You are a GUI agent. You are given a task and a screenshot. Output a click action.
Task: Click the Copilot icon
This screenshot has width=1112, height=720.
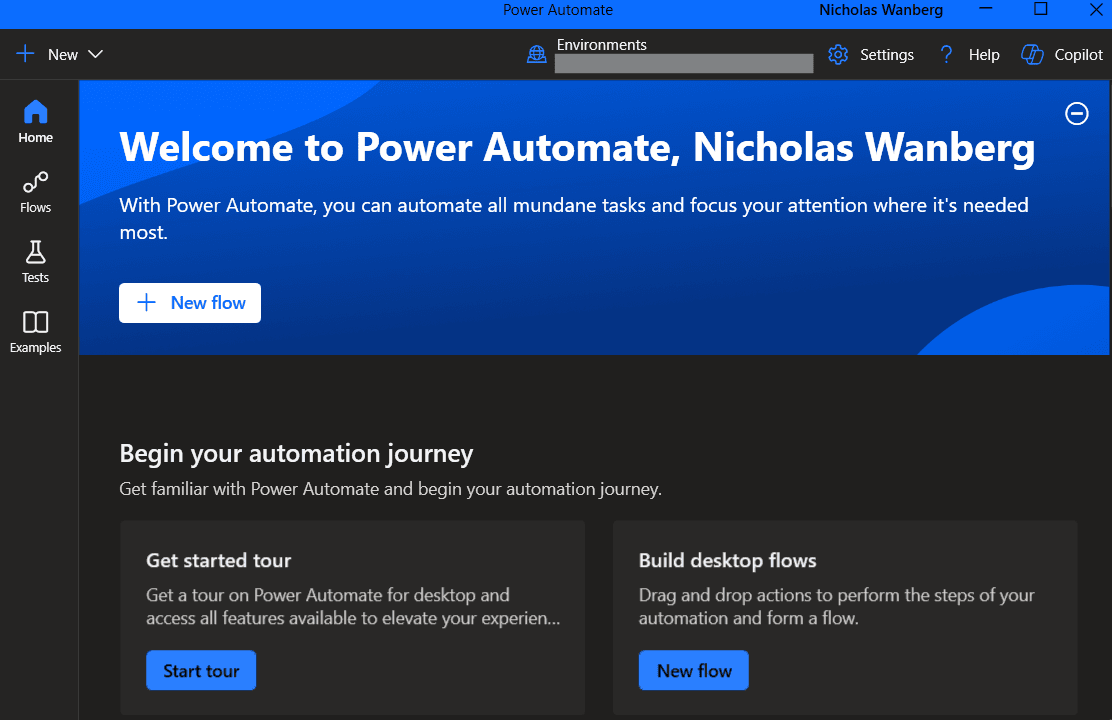click(1032, 55)
